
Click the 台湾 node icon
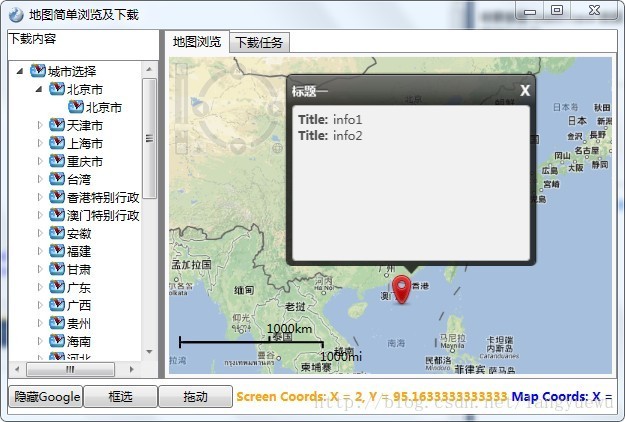[x=57, y=179]
